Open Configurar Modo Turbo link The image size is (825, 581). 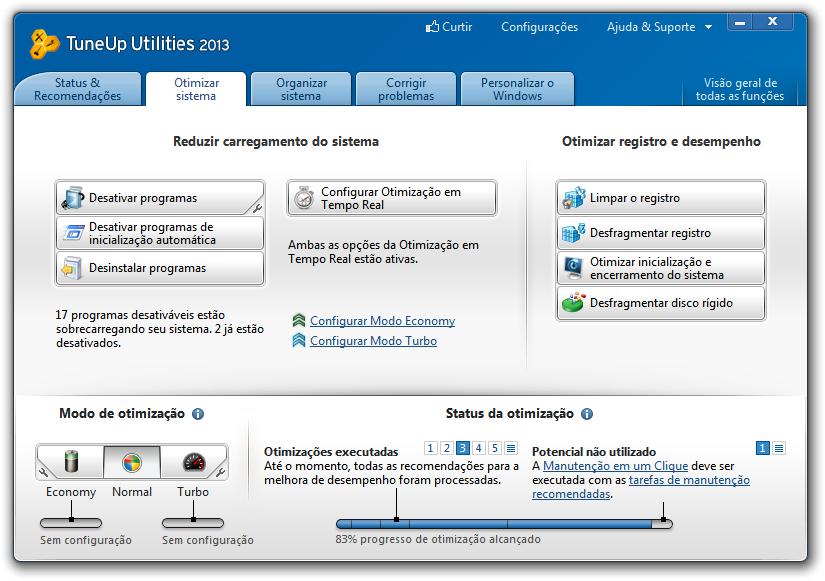coord(373,340)
